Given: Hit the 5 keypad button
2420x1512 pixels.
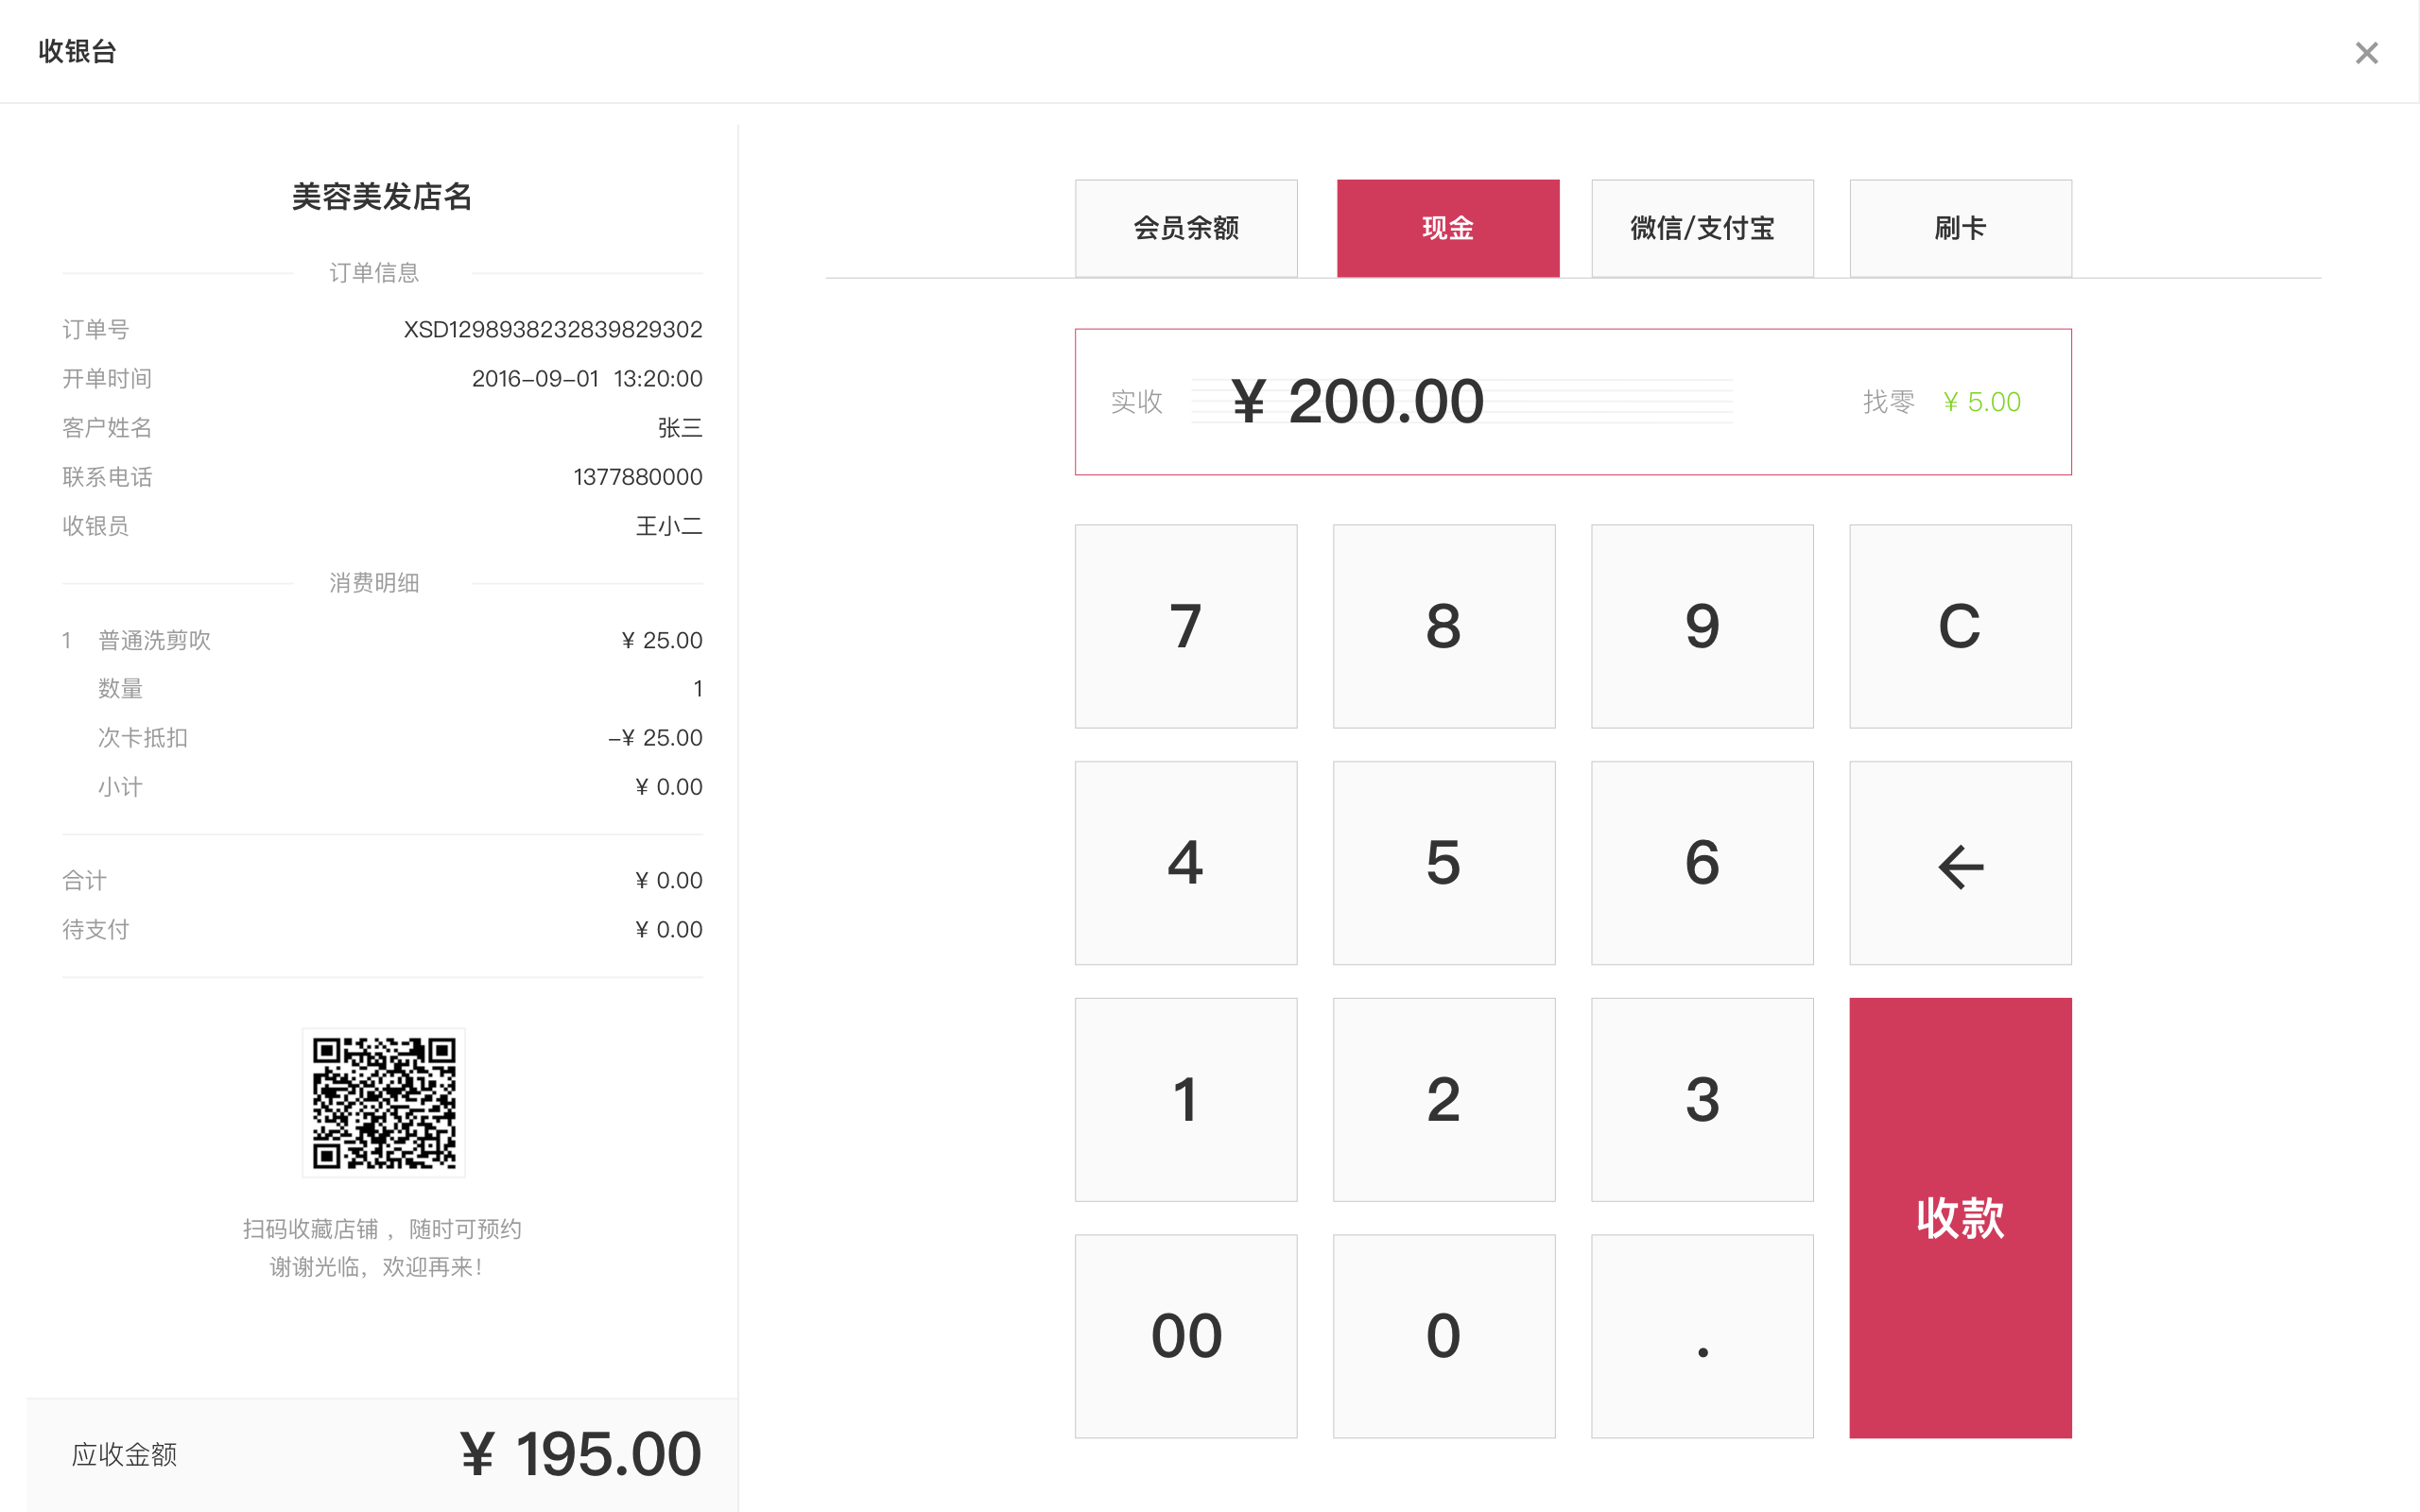Looking at the screenshot, I should [1443, 863].
